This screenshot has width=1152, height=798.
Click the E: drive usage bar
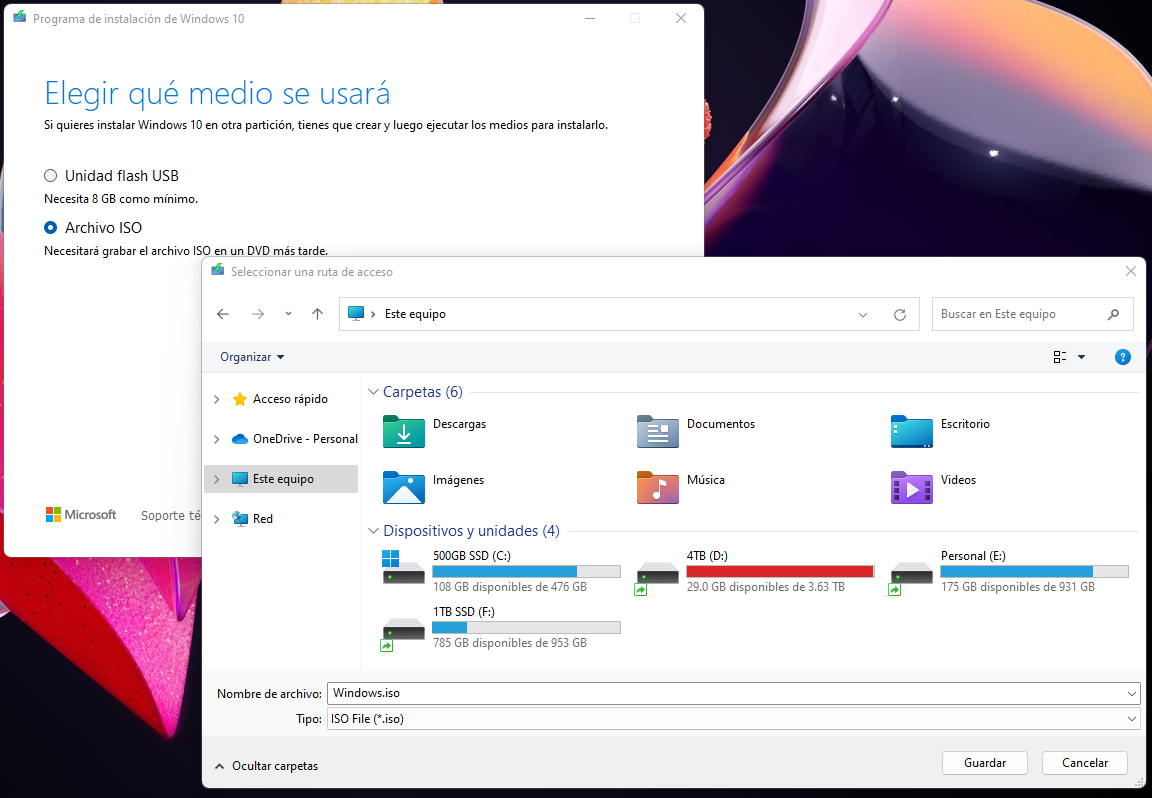[1034, 572]
